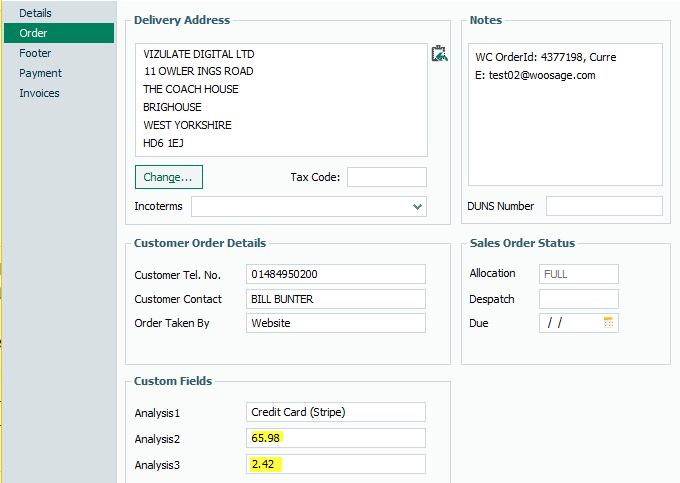Switch to the Details tab
680x483 pixels.
tap(36, 13)
